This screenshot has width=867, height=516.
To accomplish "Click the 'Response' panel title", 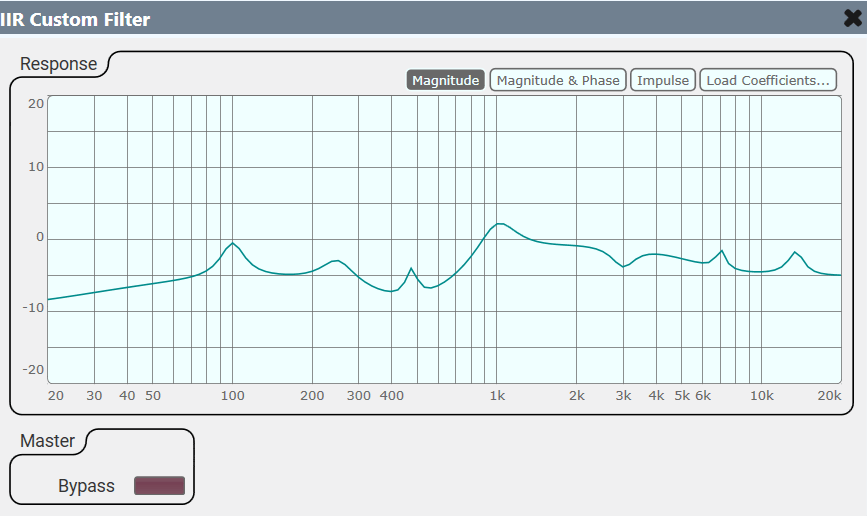I will click(59, 64).
